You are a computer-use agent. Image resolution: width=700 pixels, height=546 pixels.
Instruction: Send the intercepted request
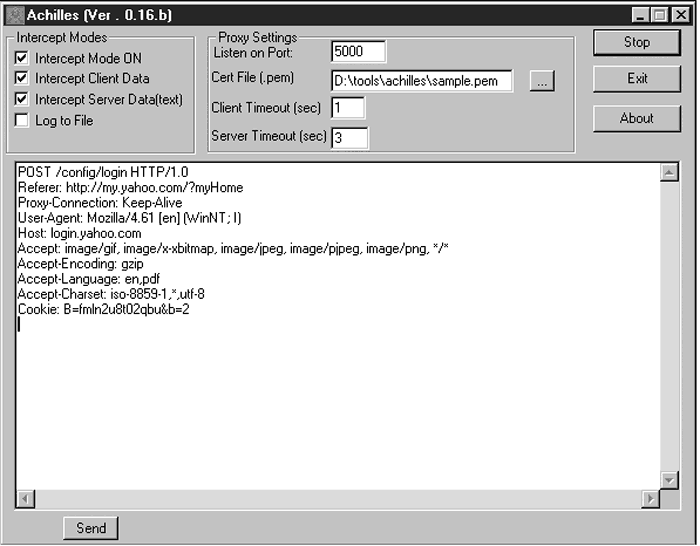tap(91, 528)
